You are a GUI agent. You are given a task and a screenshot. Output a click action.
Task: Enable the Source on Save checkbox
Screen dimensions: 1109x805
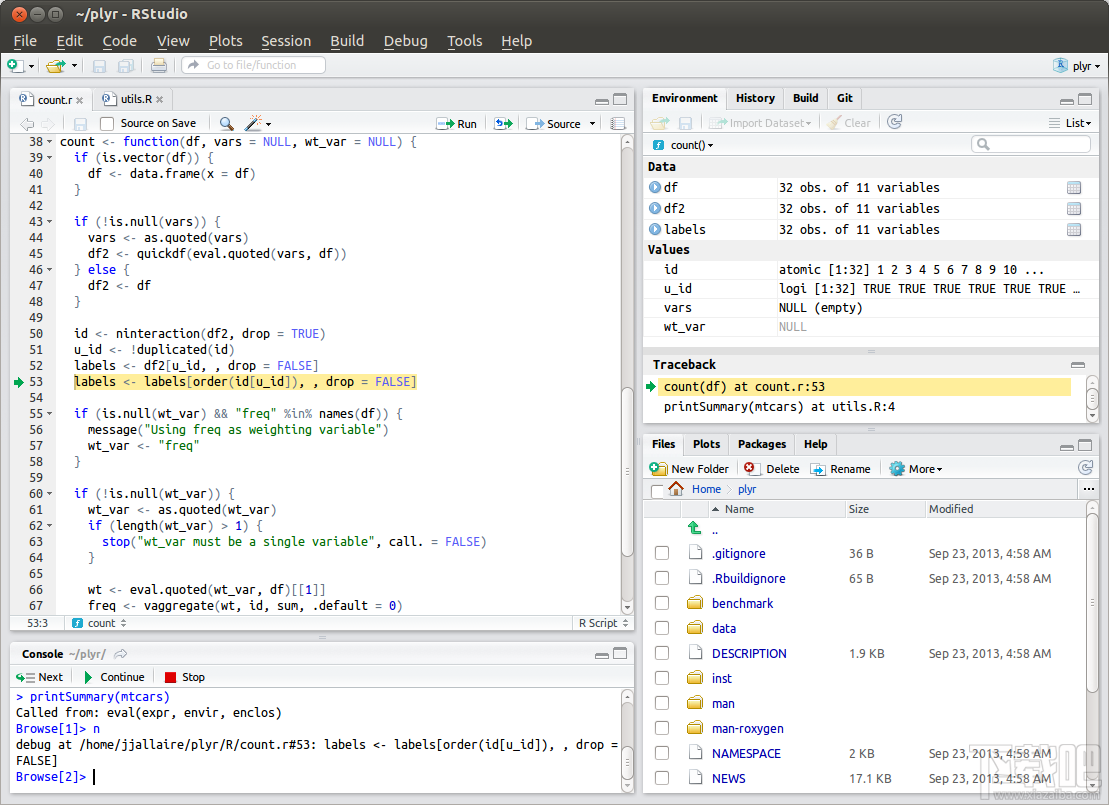coord(106,122)
